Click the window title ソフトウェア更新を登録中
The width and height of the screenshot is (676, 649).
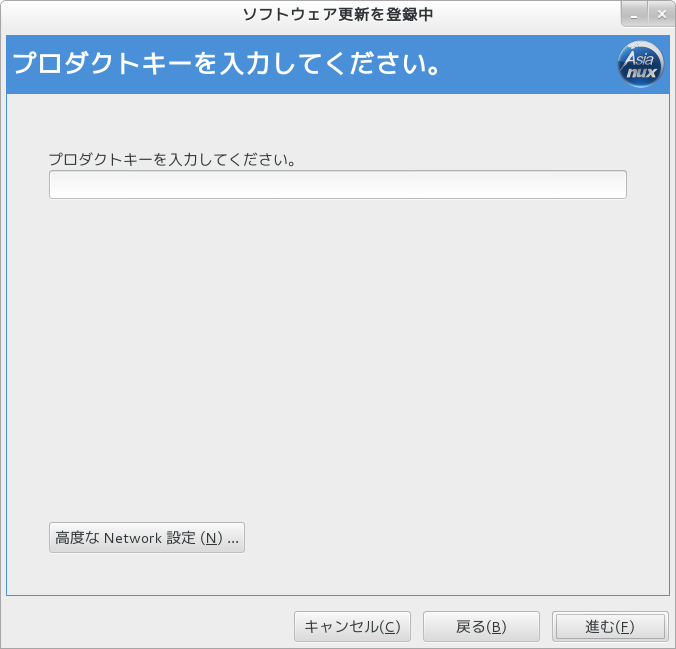[x=338, y=14]
